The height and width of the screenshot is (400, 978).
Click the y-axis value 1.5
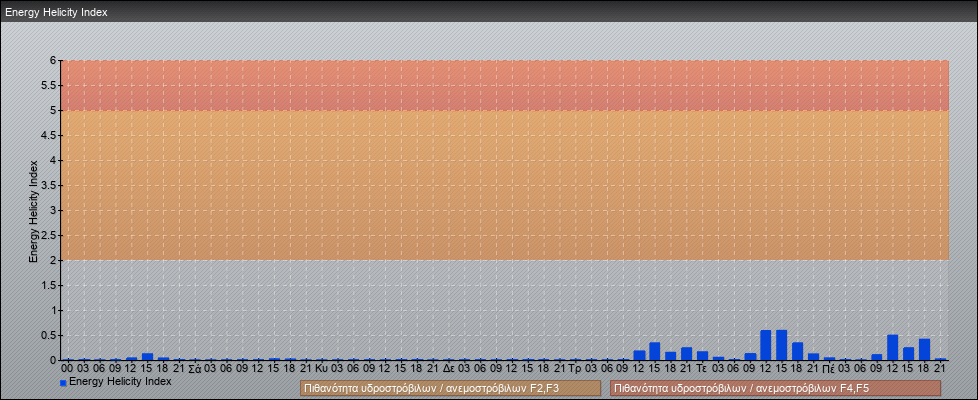pyautogui.click(x=49, y=285)
